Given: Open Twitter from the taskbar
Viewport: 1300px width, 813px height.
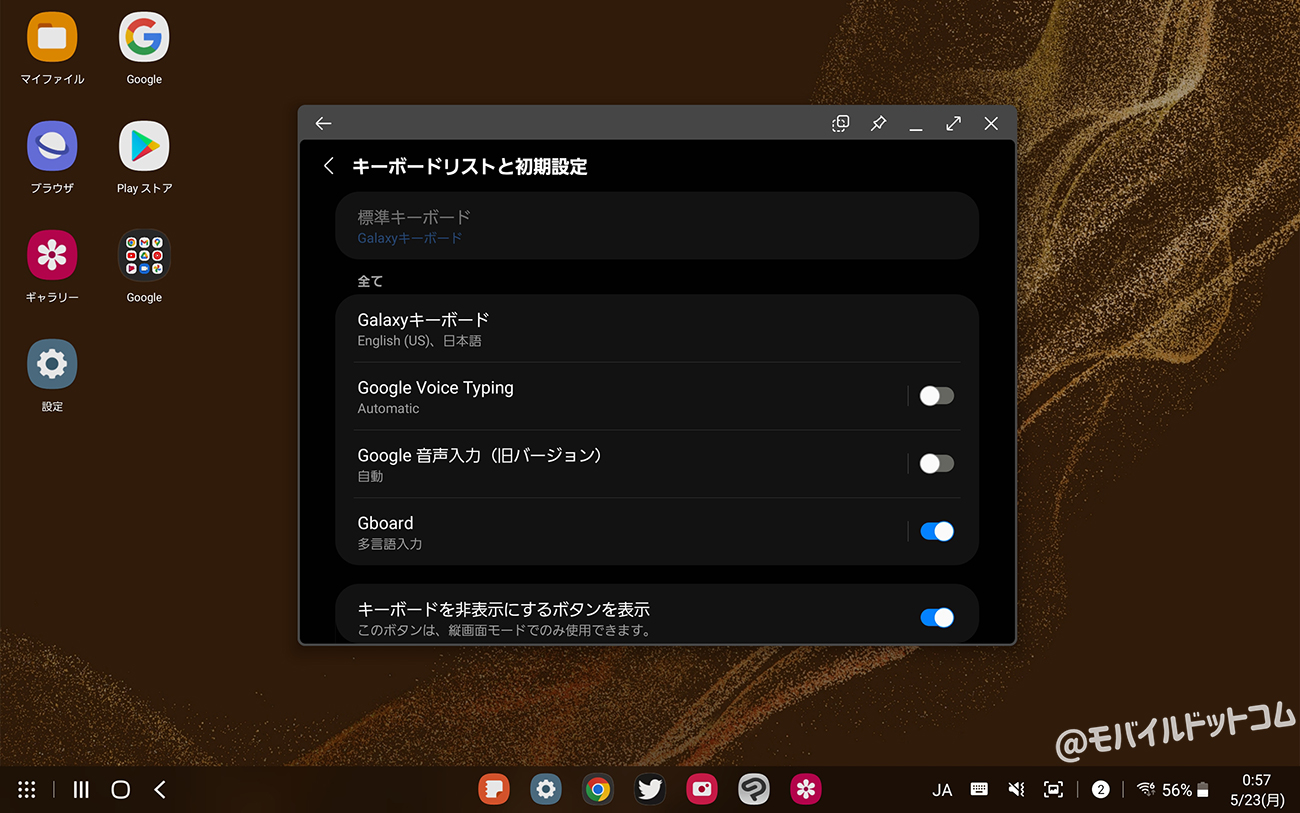Looking at the screenshot, I should point(650,789).
